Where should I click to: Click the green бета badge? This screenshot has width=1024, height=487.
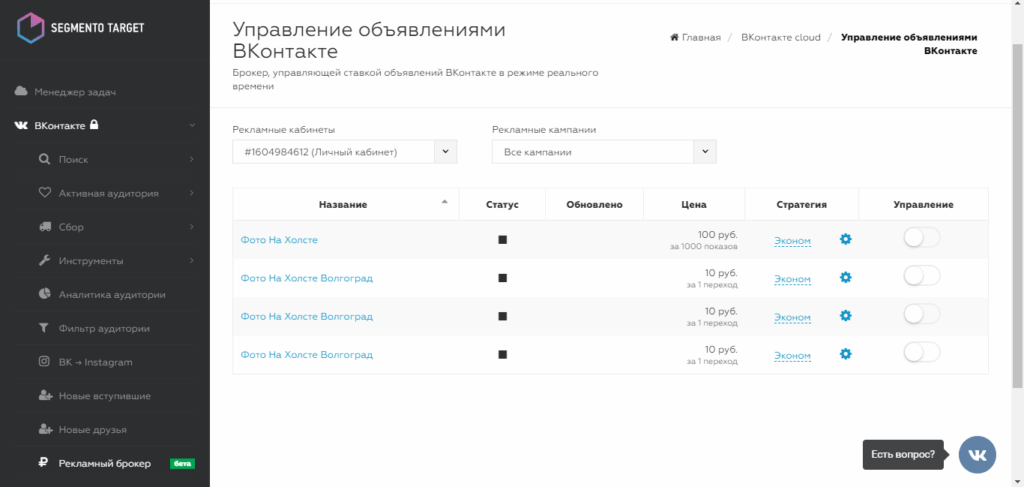point(182,464)
